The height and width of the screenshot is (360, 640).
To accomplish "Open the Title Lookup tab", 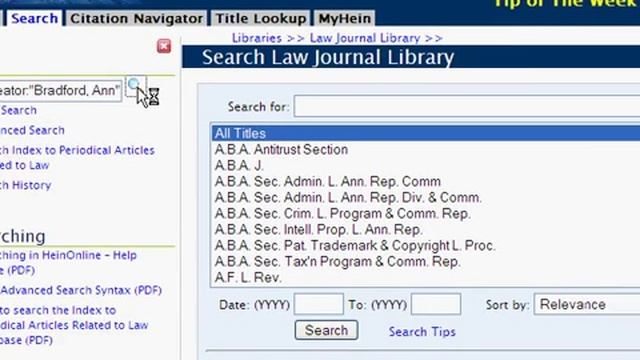I will tap(261, 18).
